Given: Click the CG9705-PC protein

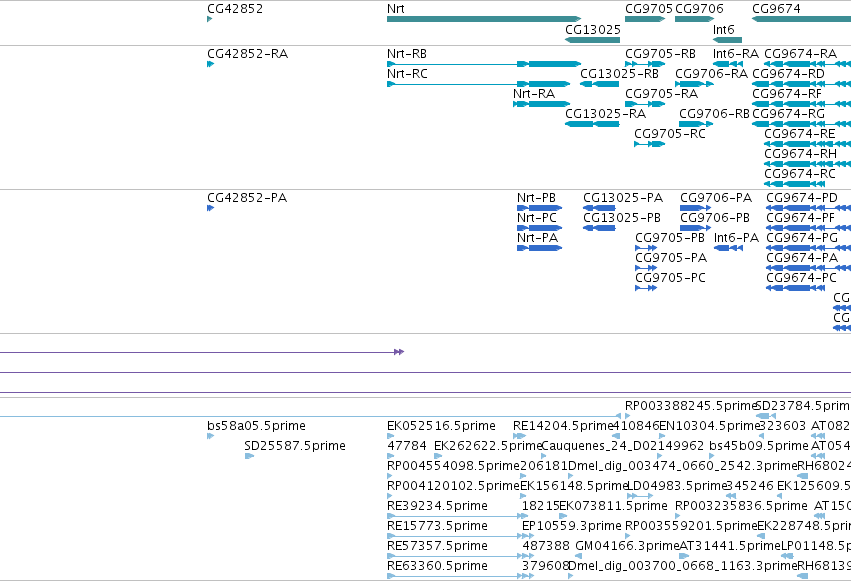Looking at the screenshot, I should click(646, 289).
